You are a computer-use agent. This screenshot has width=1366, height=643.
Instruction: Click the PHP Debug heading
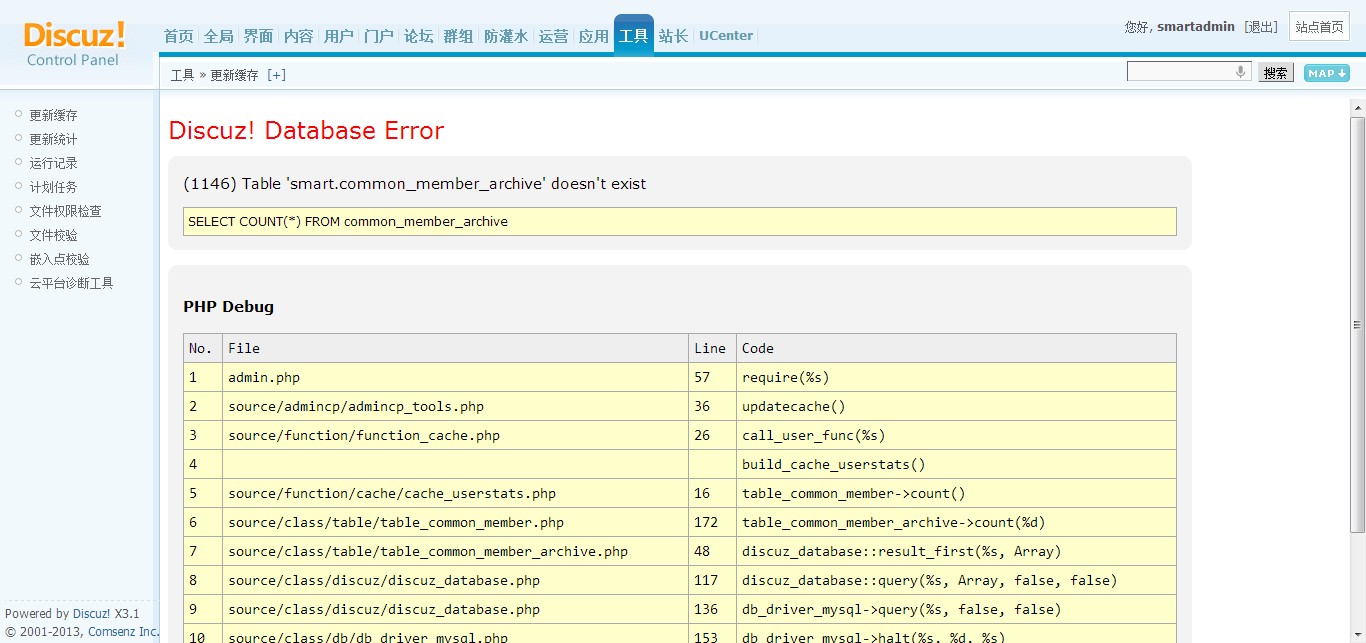[228, 306]
